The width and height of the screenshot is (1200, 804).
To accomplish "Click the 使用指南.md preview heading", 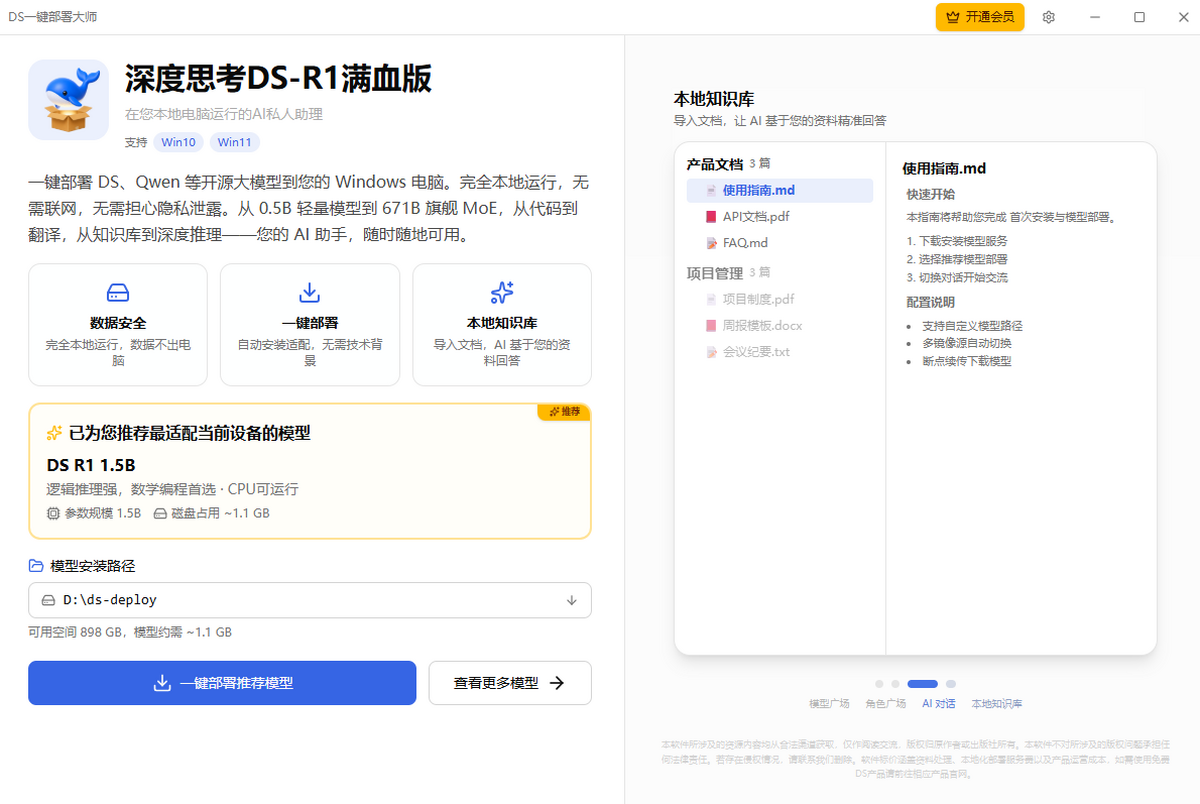I will tap(944, 169).
